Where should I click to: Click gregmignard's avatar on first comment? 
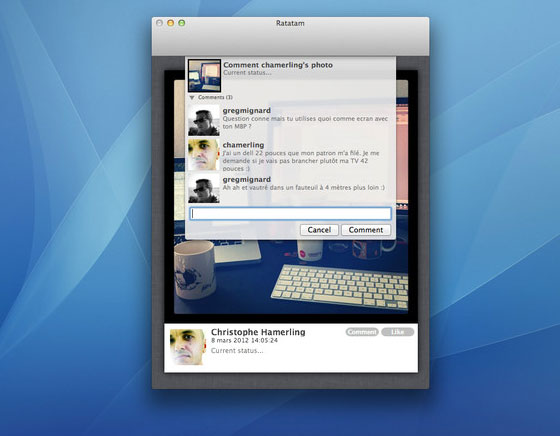(x=204, y=120)
